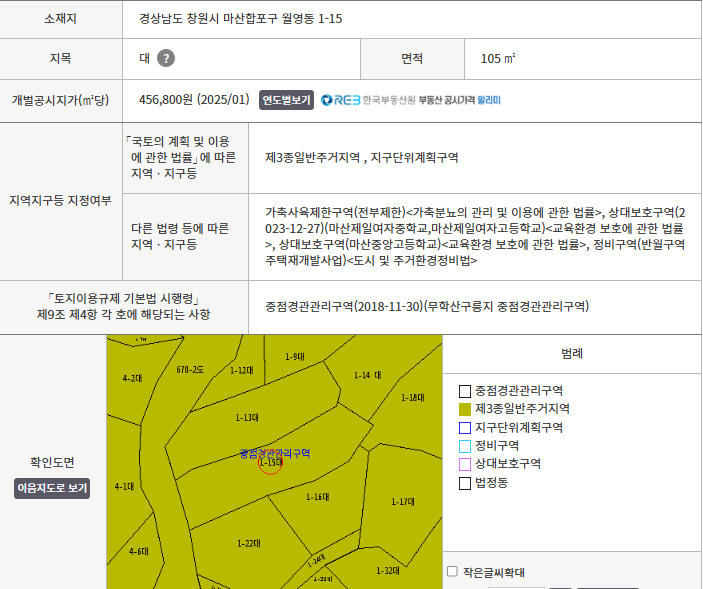Click the 중점경관관리구역 legend box icon
Viewport: 703px width, 589px height.
coord(464,391)
